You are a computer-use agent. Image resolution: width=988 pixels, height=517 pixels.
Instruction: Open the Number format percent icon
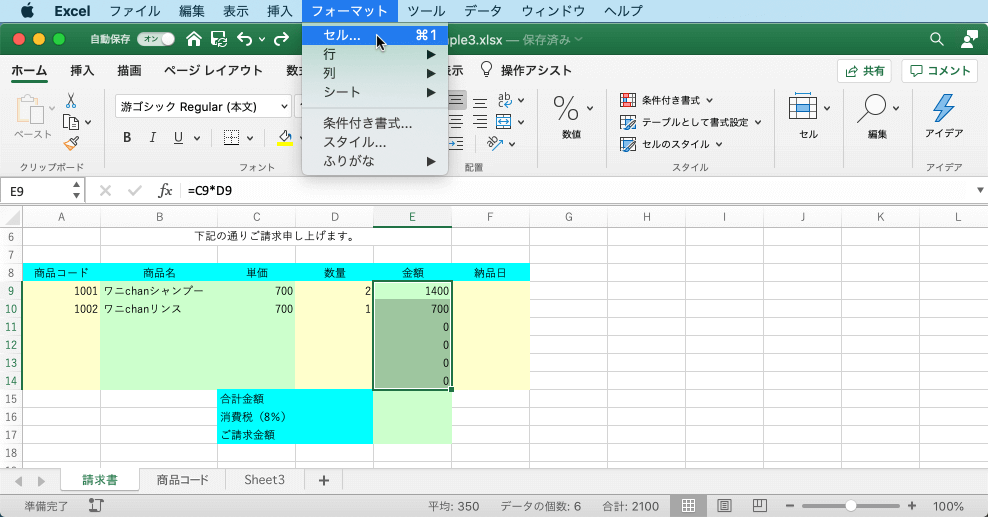[x=566, y=108]
